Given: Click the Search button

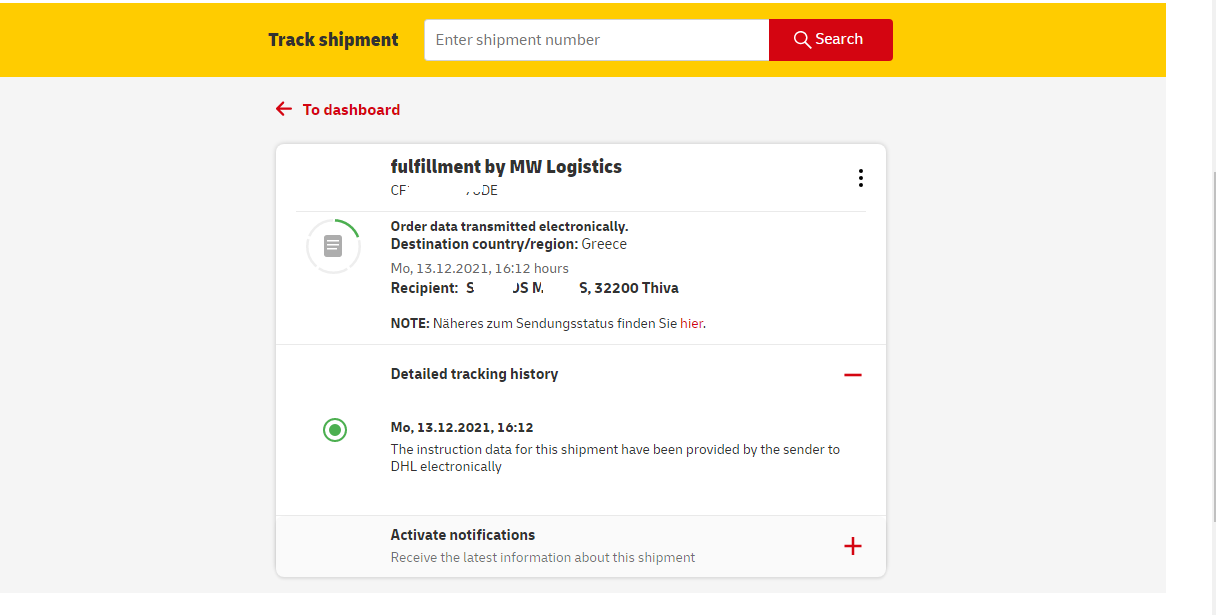Looking at the screenshot, I should [x=830, y=40].
